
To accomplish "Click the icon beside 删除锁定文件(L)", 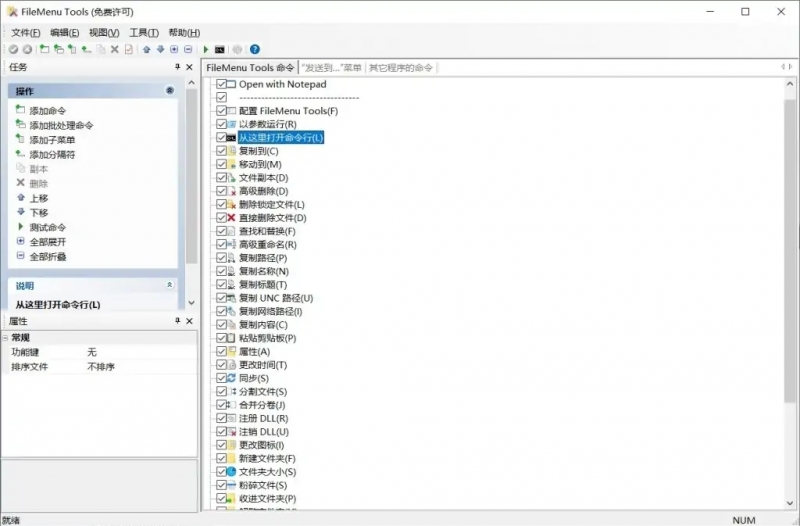I will 231,205.
